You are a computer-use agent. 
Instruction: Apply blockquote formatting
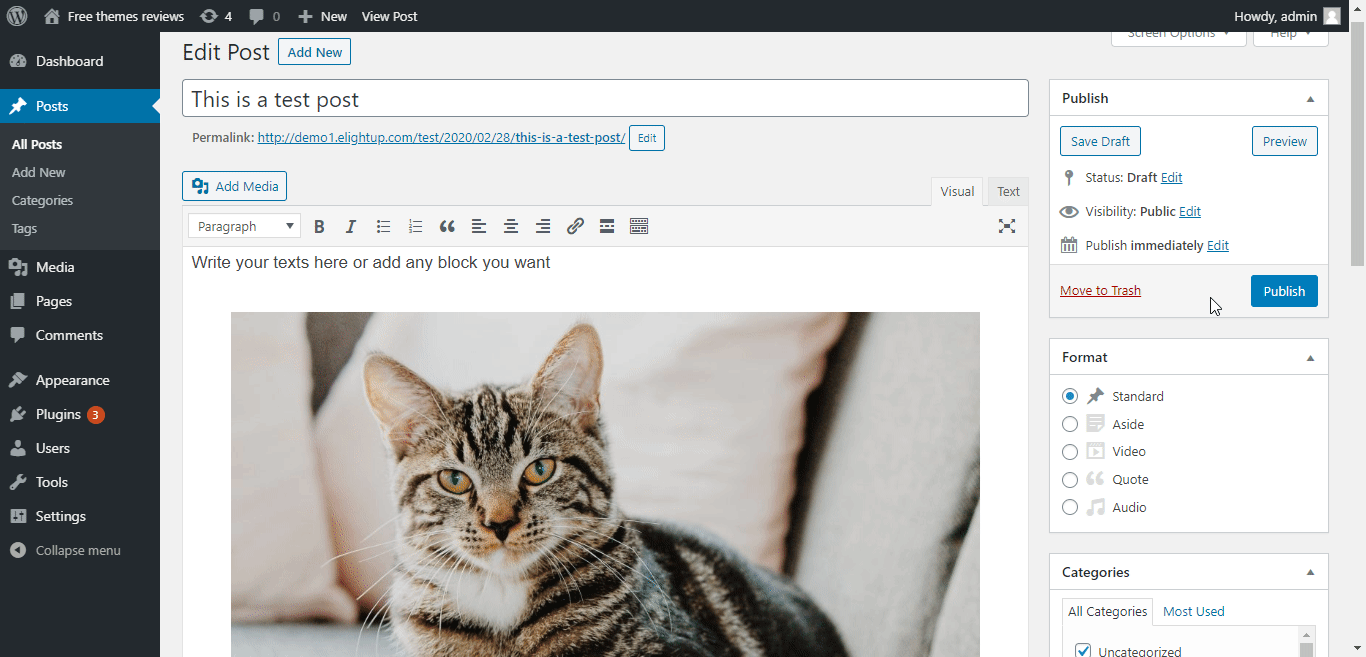447,226
